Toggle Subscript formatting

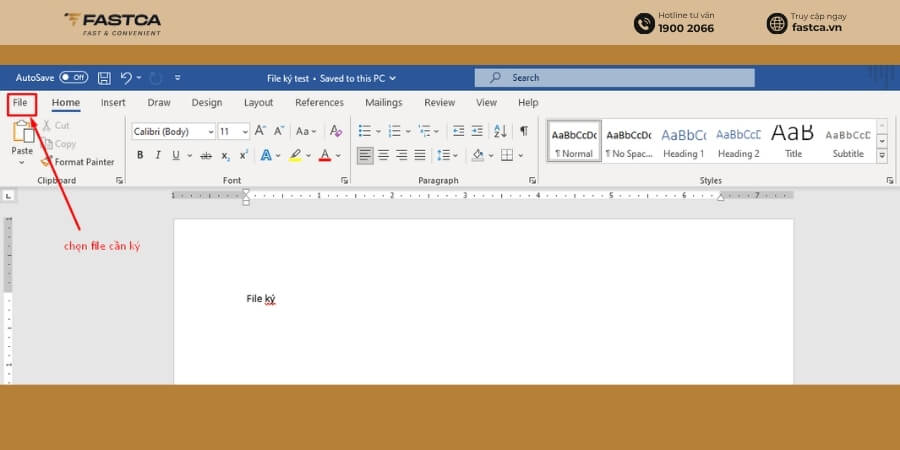pyautogui.click(x=225, y=155)
